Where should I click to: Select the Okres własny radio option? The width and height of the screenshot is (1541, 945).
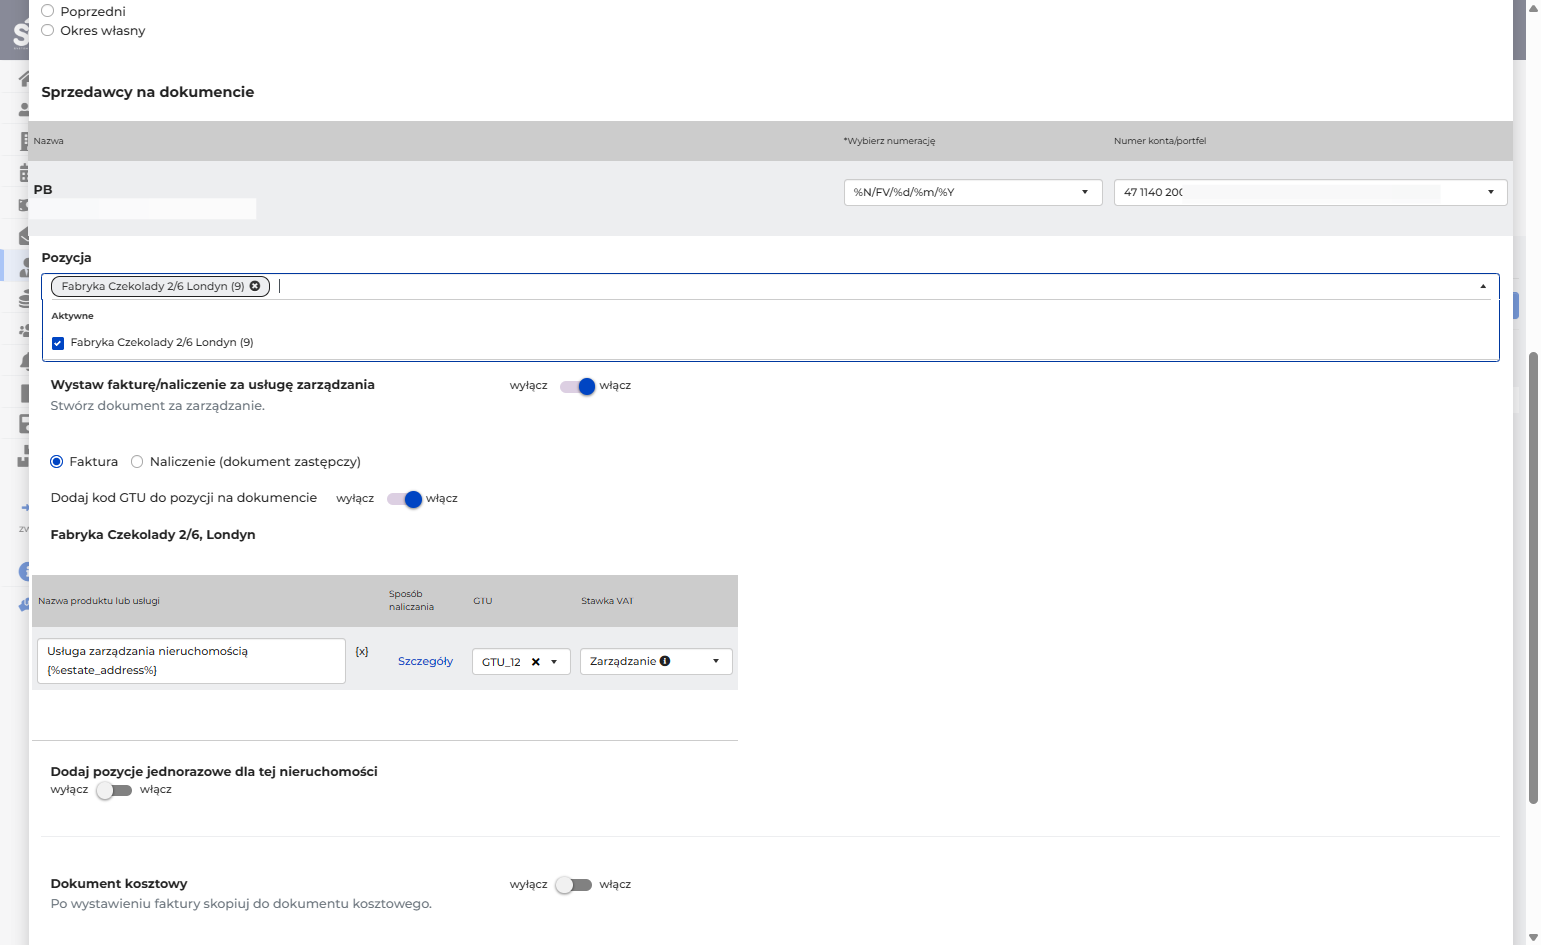tap(47, 30)
